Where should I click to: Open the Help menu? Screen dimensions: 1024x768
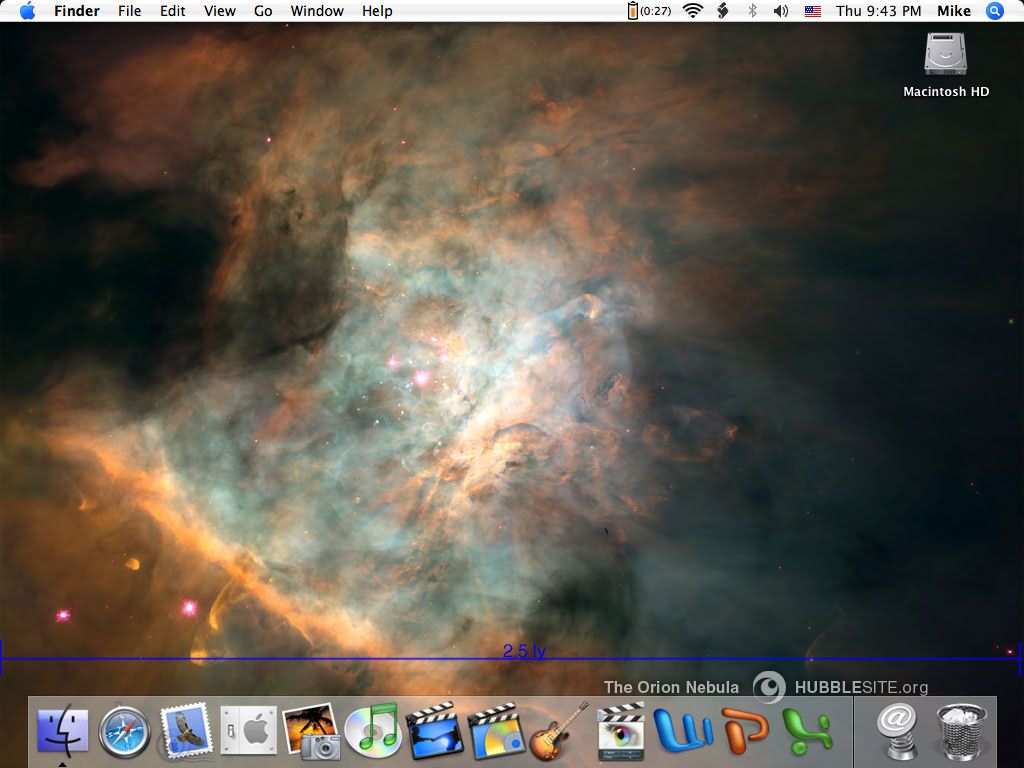click(377, 10)
